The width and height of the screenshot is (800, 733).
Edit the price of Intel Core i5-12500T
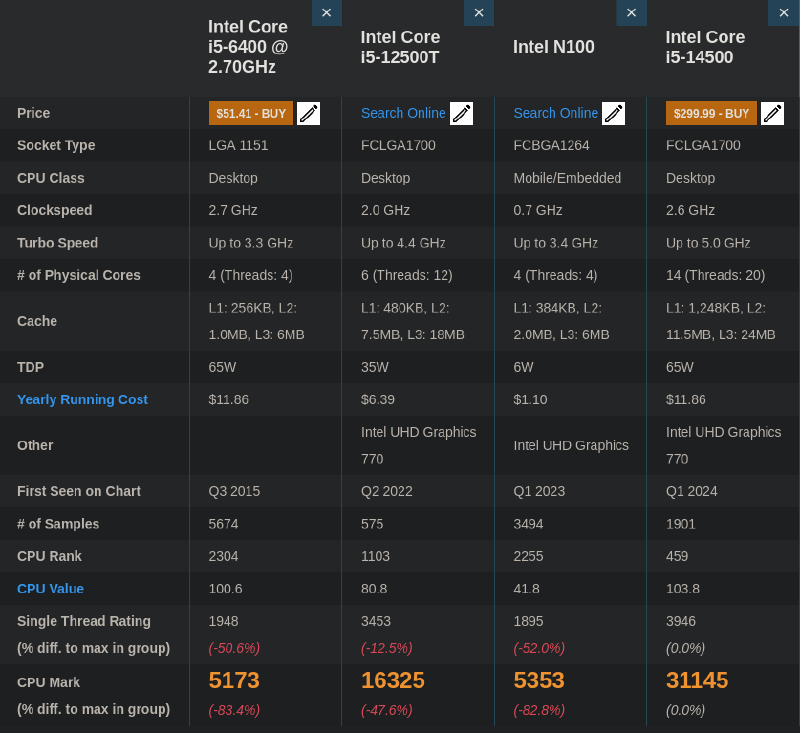tap(461, 113)
